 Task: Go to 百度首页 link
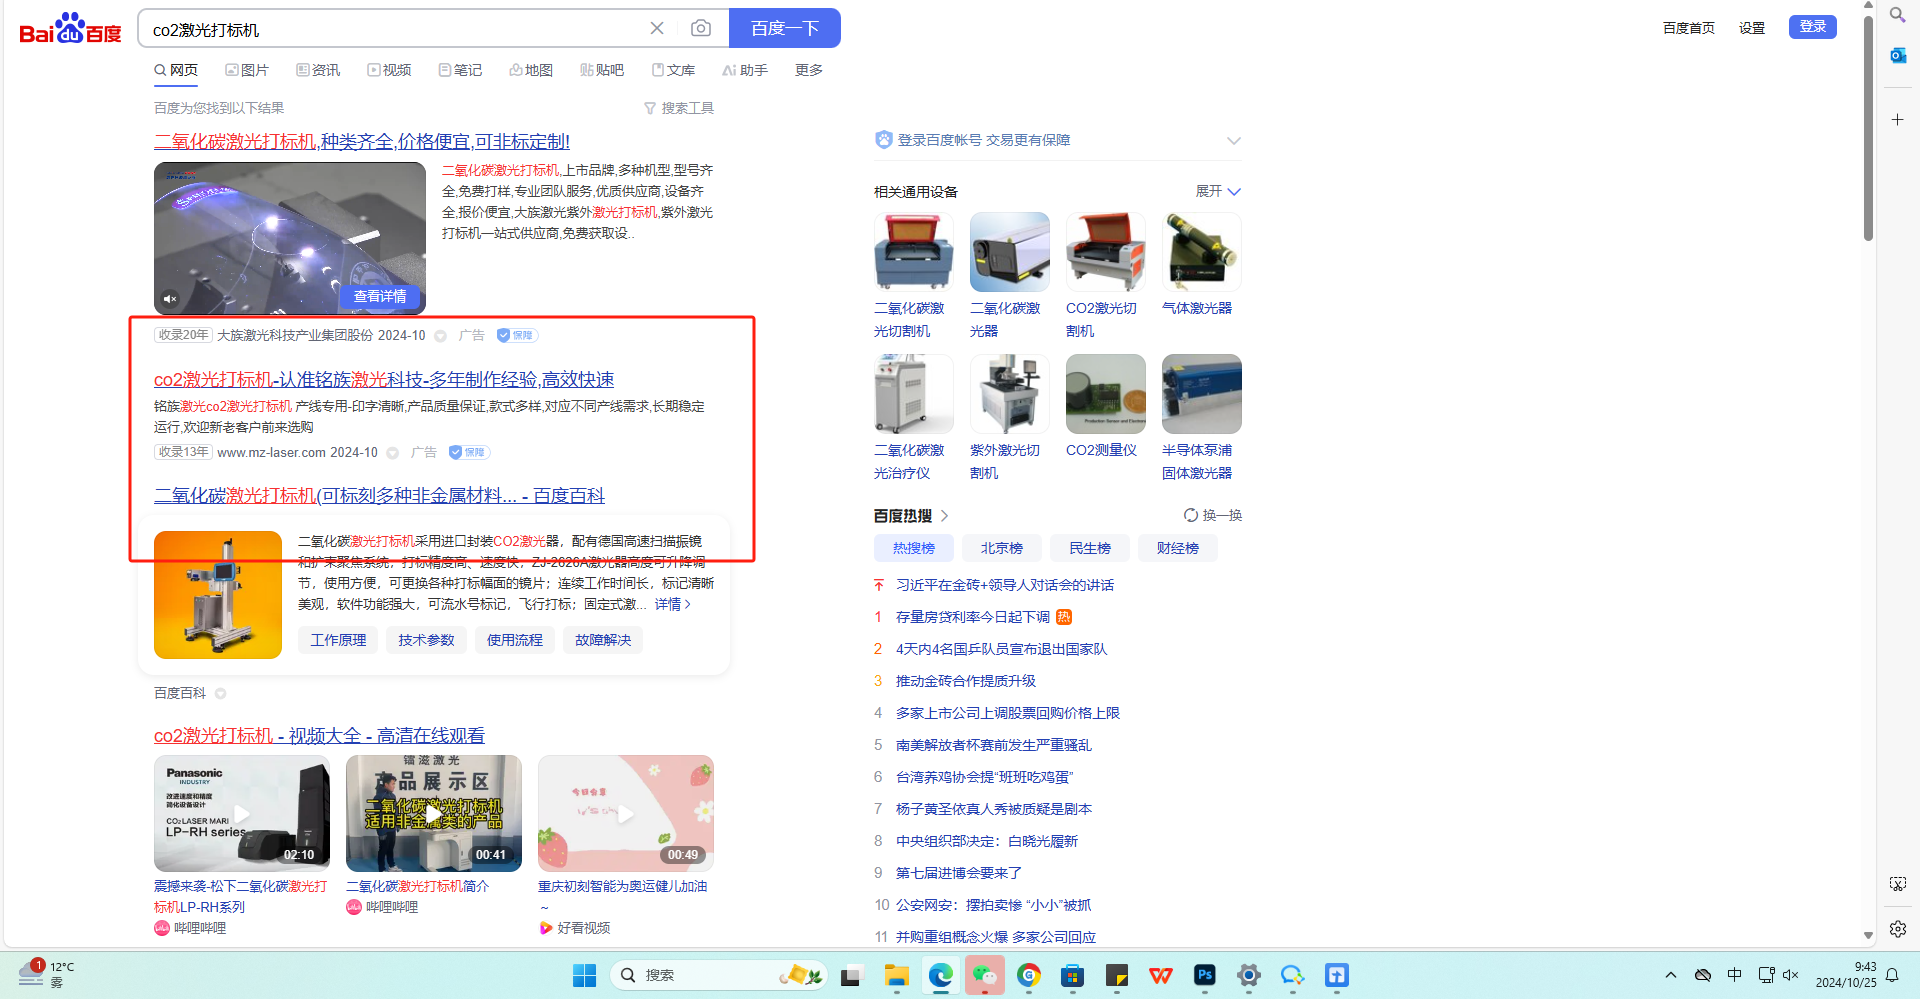(x=1689, y=28)
